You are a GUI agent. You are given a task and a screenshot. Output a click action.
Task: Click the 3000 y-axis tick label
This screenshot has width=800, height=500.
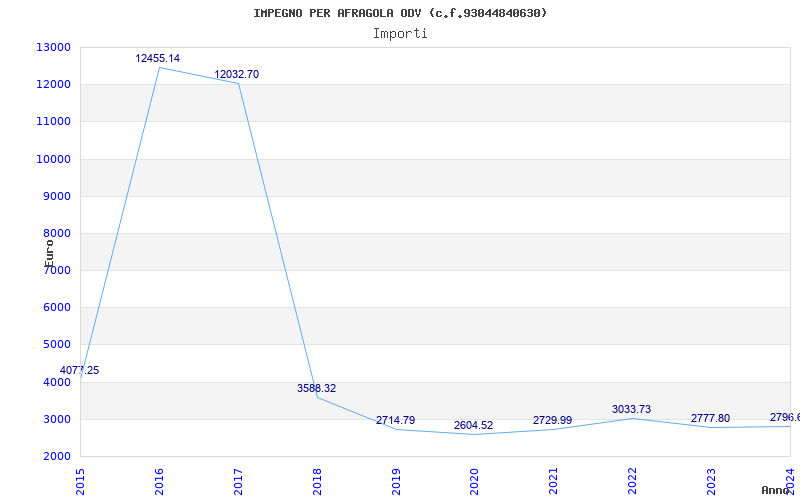(x=56, y=419)
